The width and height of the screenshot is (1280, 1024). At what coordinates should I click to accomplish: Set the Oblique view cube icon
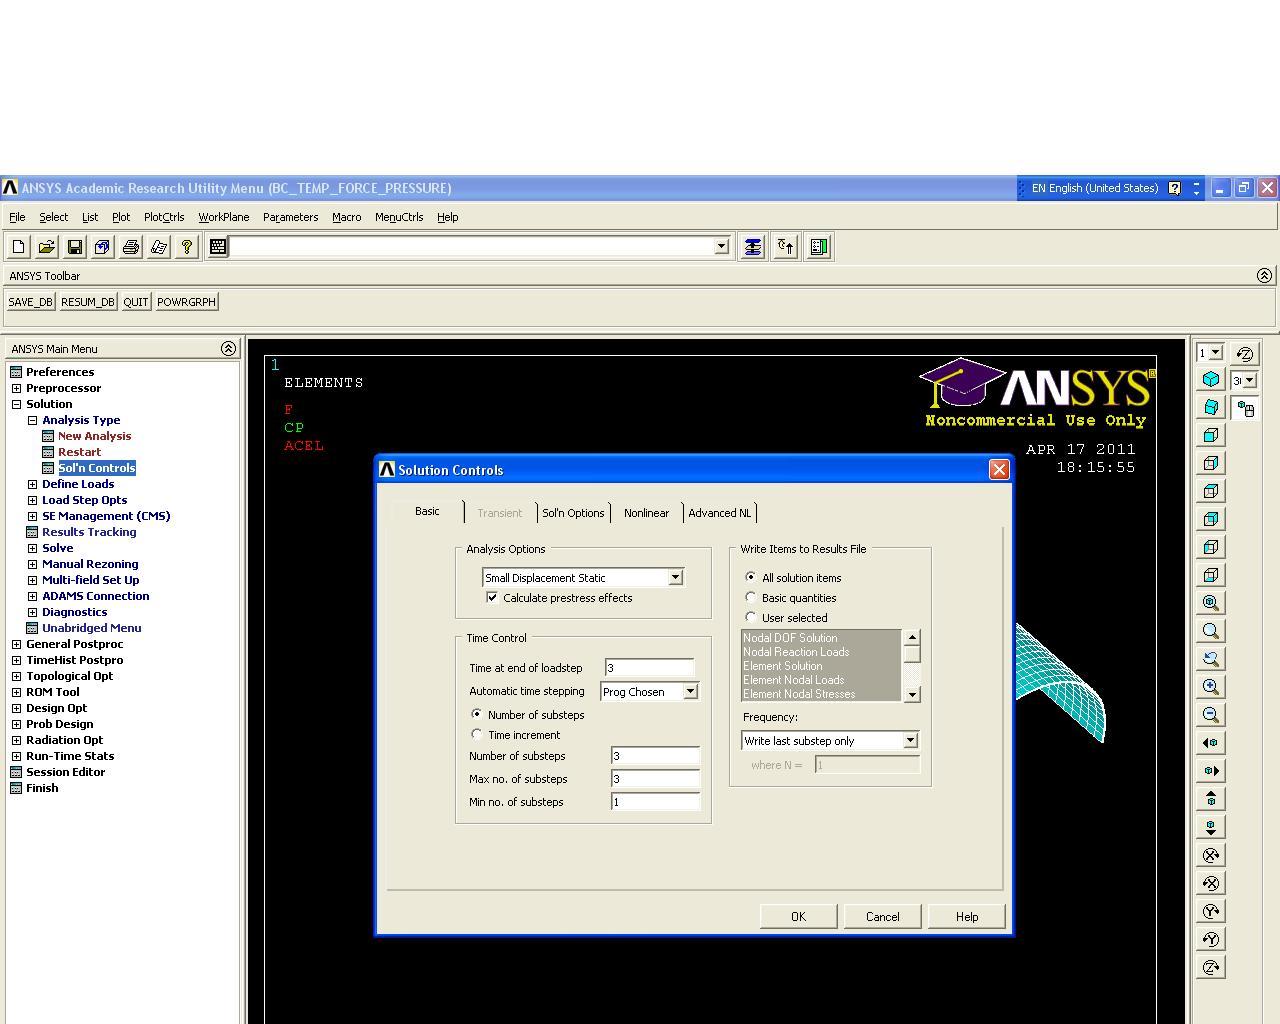point(1211,407)
